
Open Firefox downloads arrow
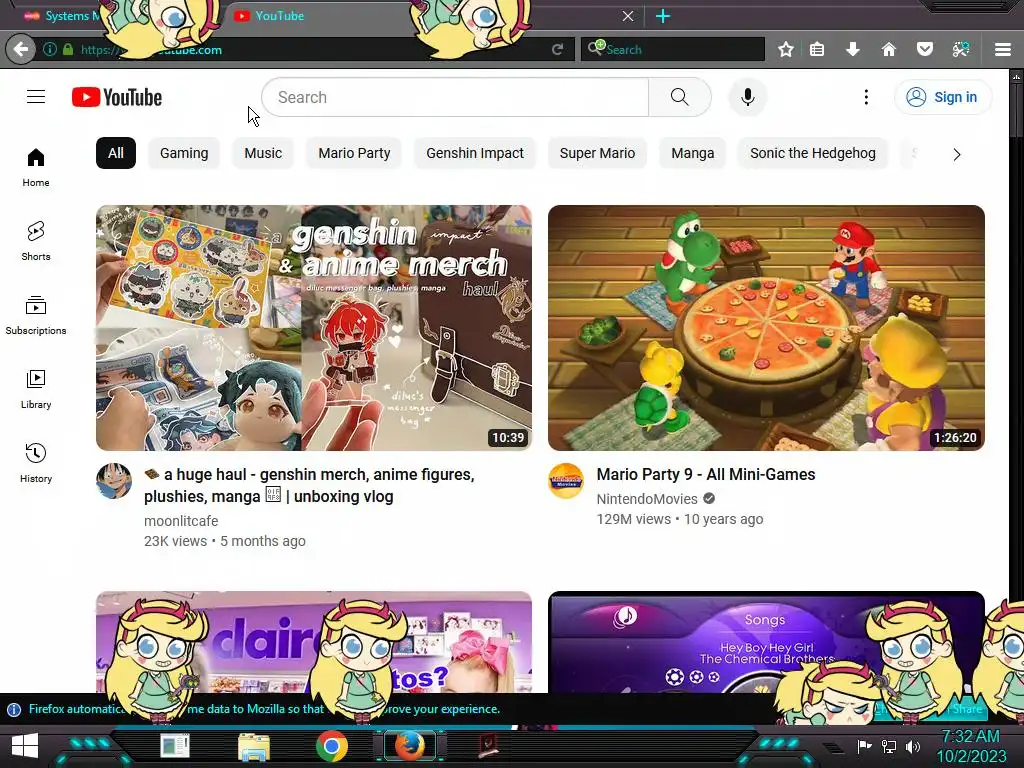click(x=852, y=49)
